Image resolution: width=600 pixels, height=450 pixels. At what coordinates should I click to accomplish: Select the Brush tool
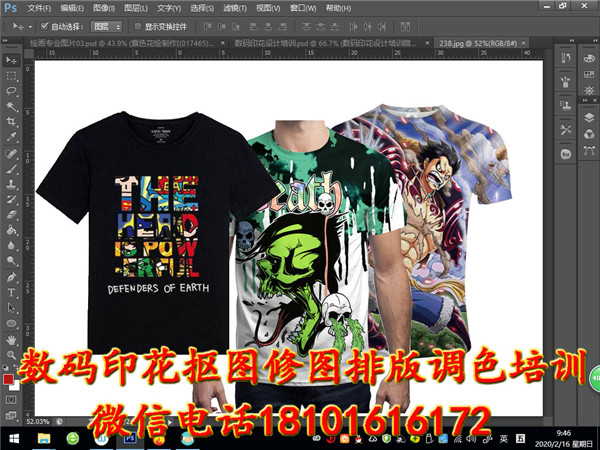11,169
